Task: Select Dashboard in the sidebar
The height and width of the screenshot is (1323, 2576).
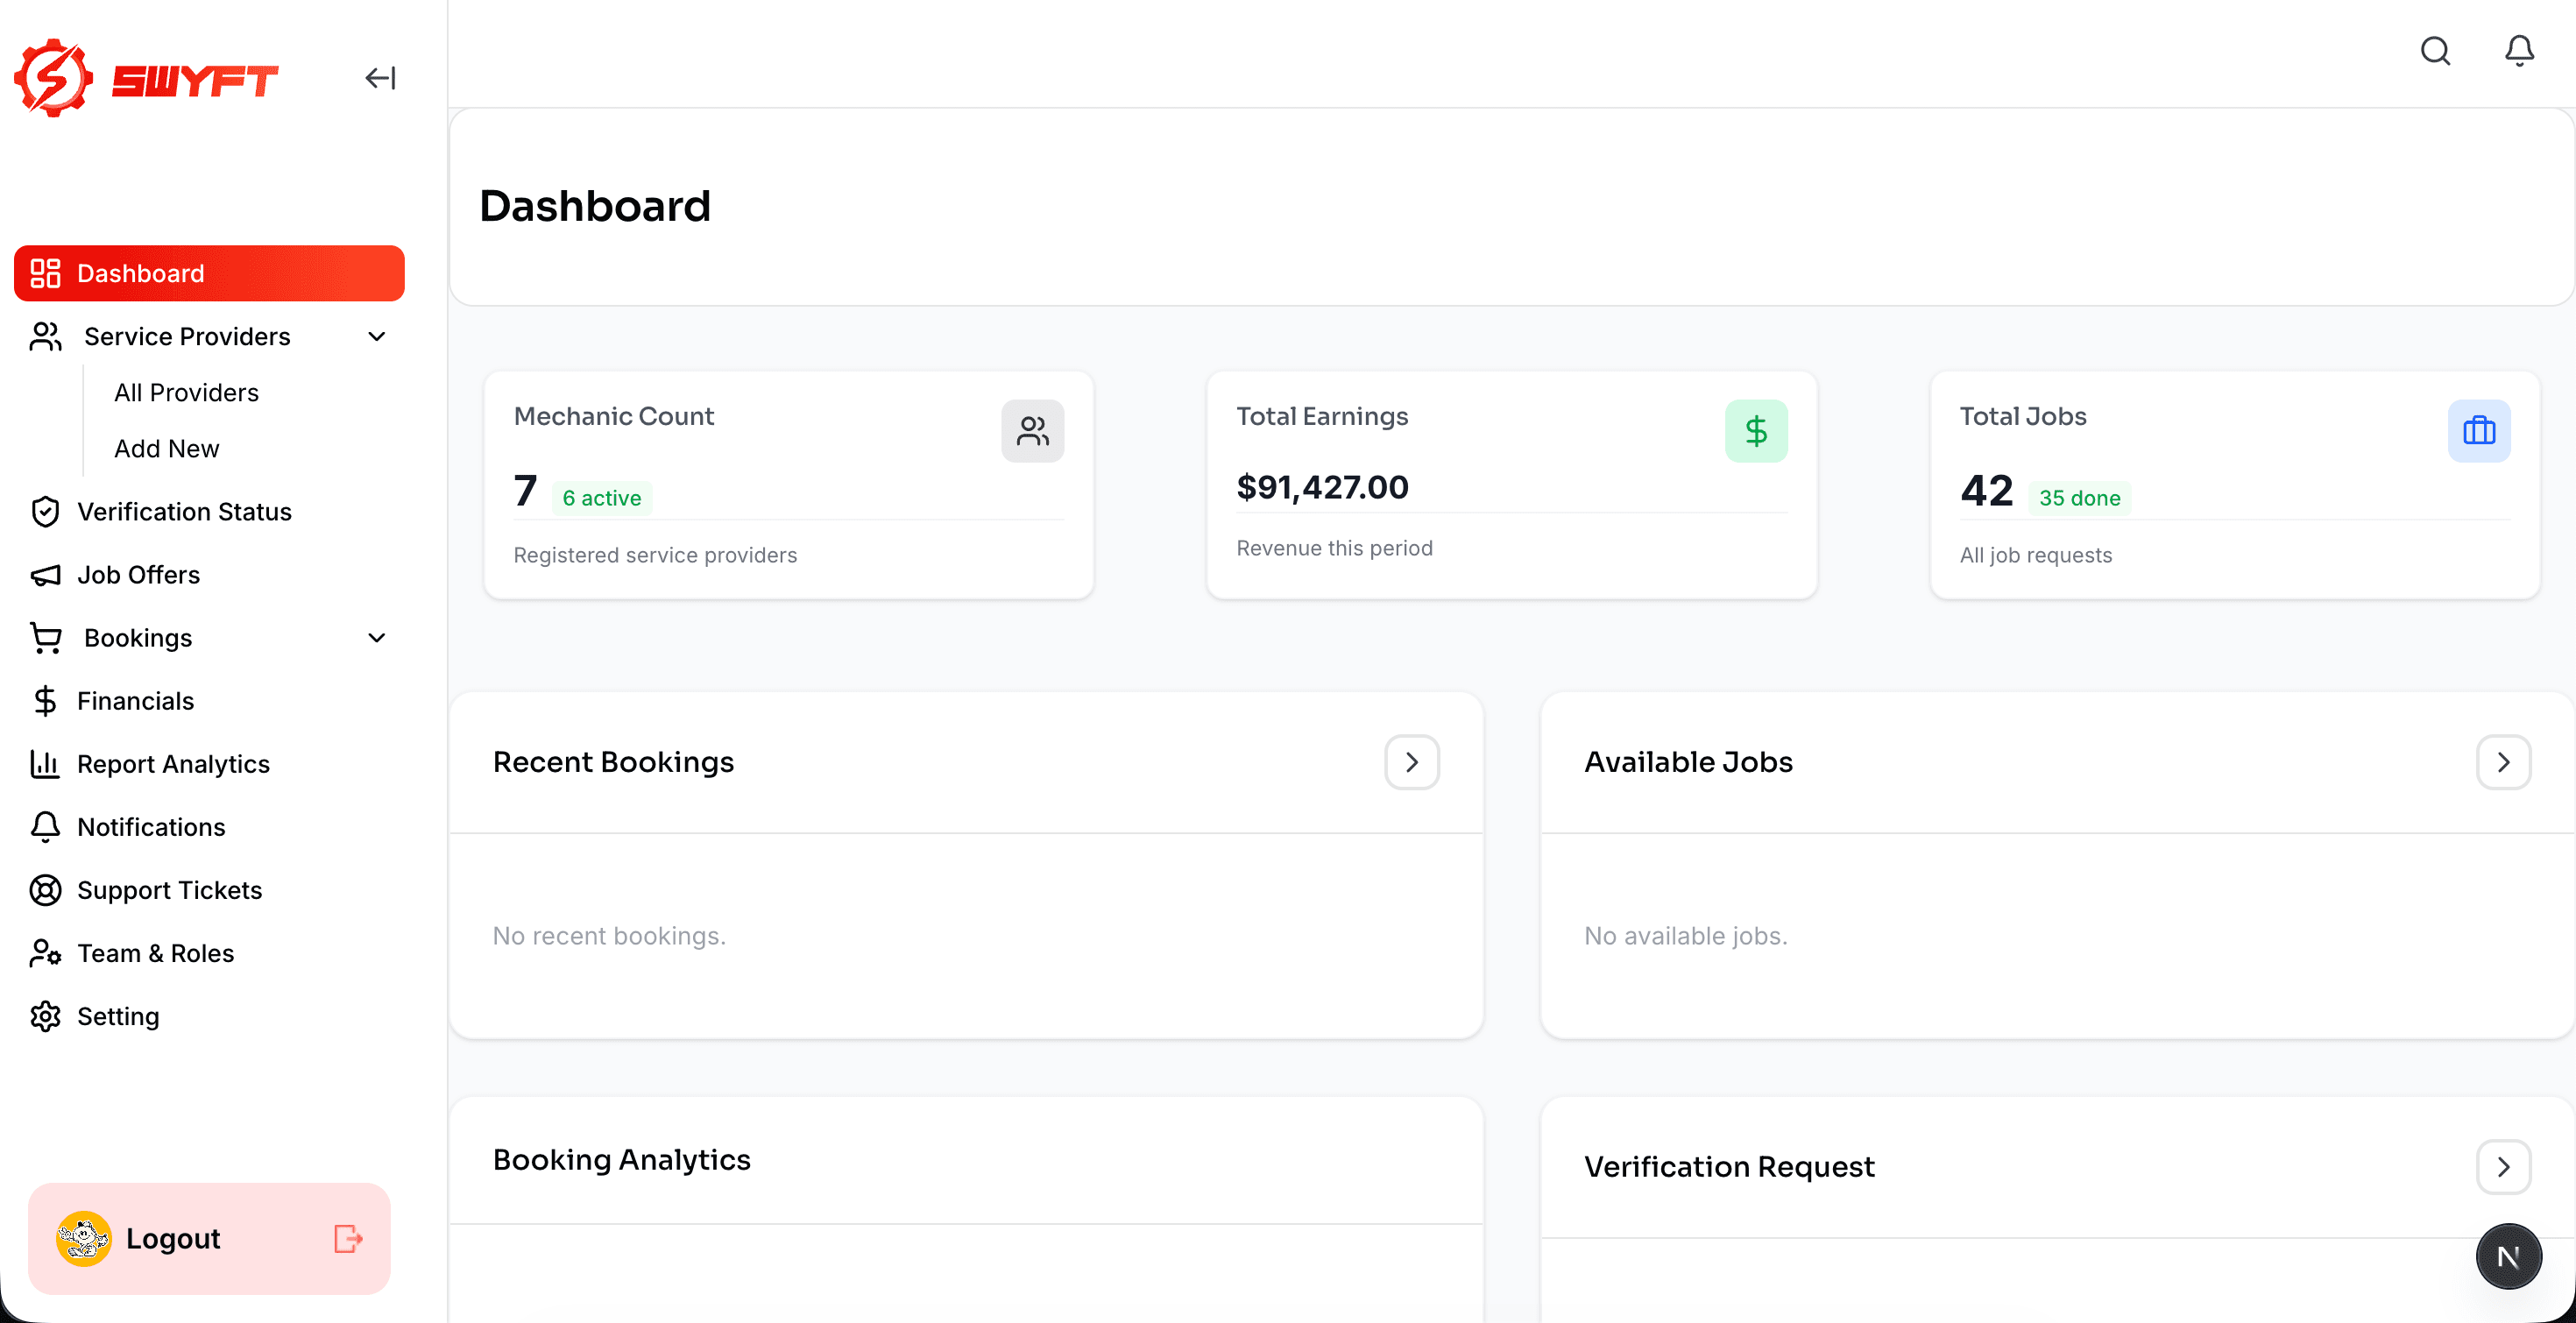Action: click(x=209, y=273)
